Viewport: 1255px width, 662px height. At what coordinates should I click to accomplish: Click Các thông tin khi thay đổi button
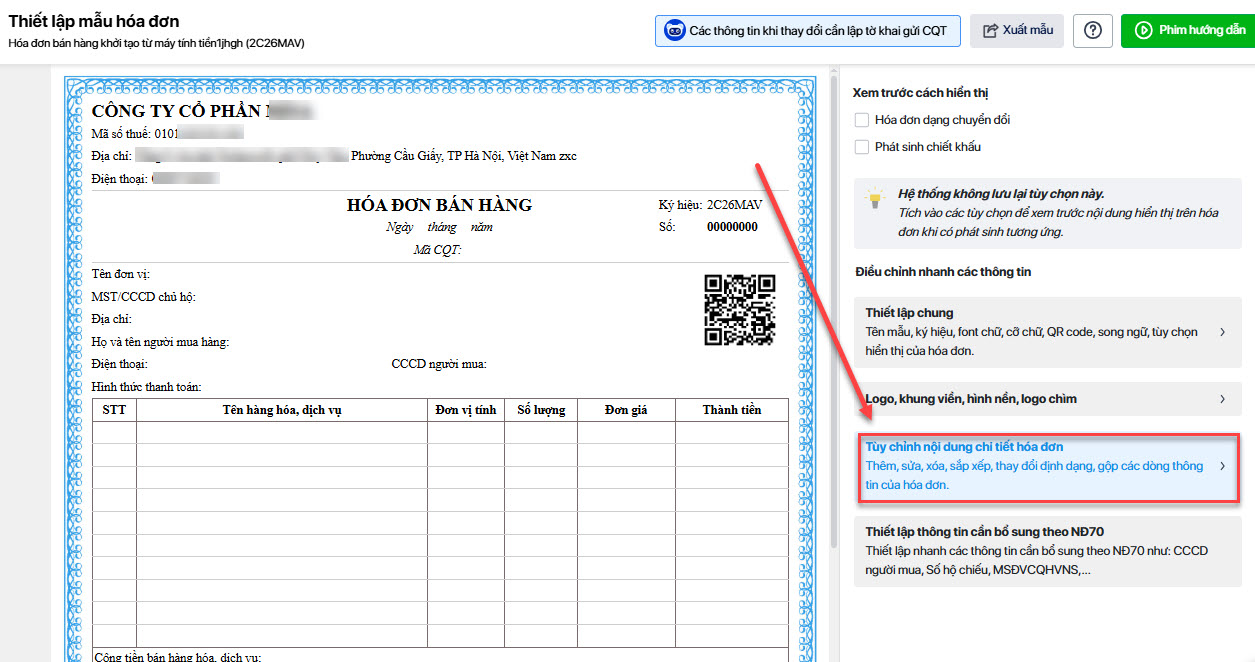pos(808,31)
